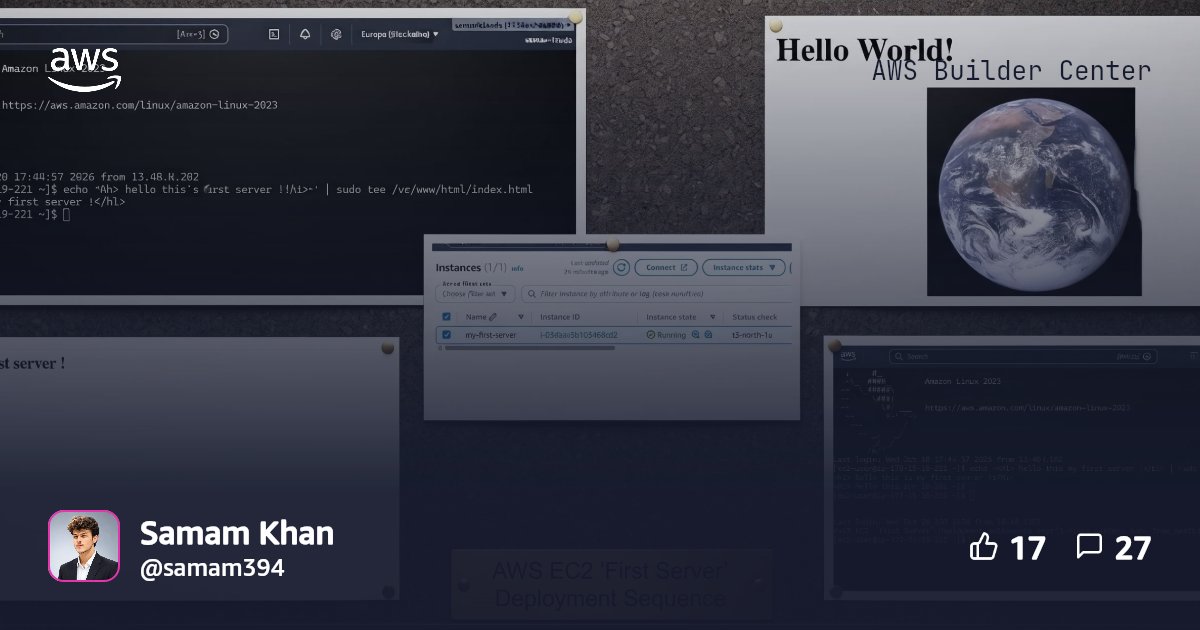Click the Status check column header
The width and height of the screenshot is (1200, 630).
(754, 317)
